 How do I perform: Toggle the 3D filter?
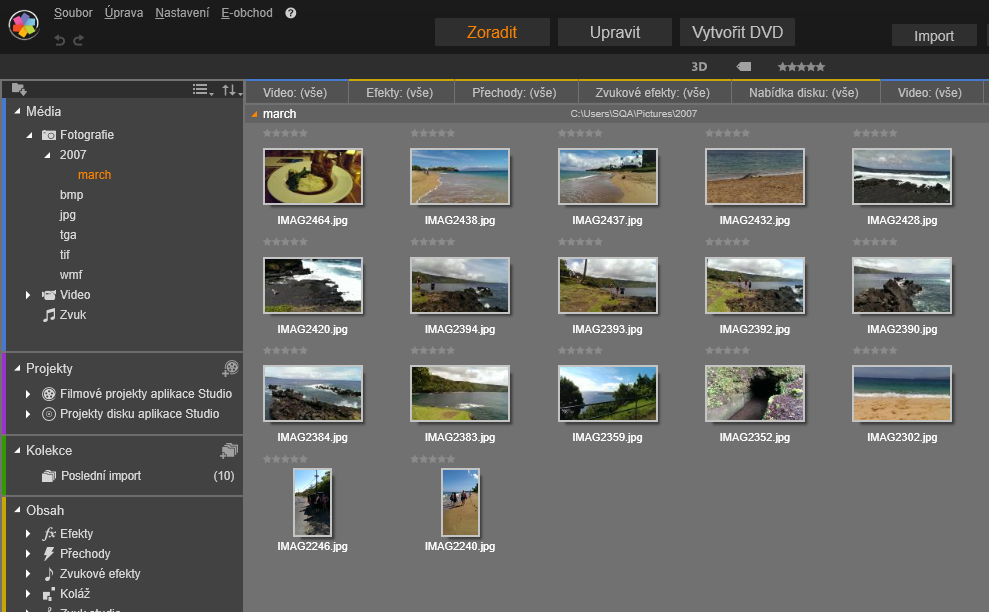[699, 67]
